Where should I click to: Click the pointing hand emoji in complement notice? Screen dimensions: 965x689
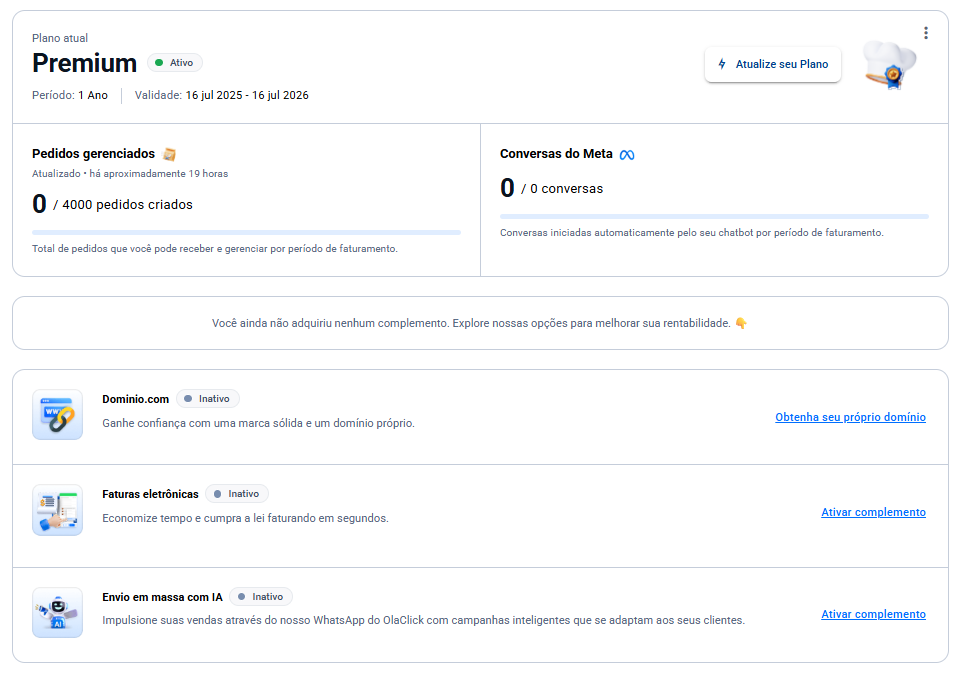point(741,324)
